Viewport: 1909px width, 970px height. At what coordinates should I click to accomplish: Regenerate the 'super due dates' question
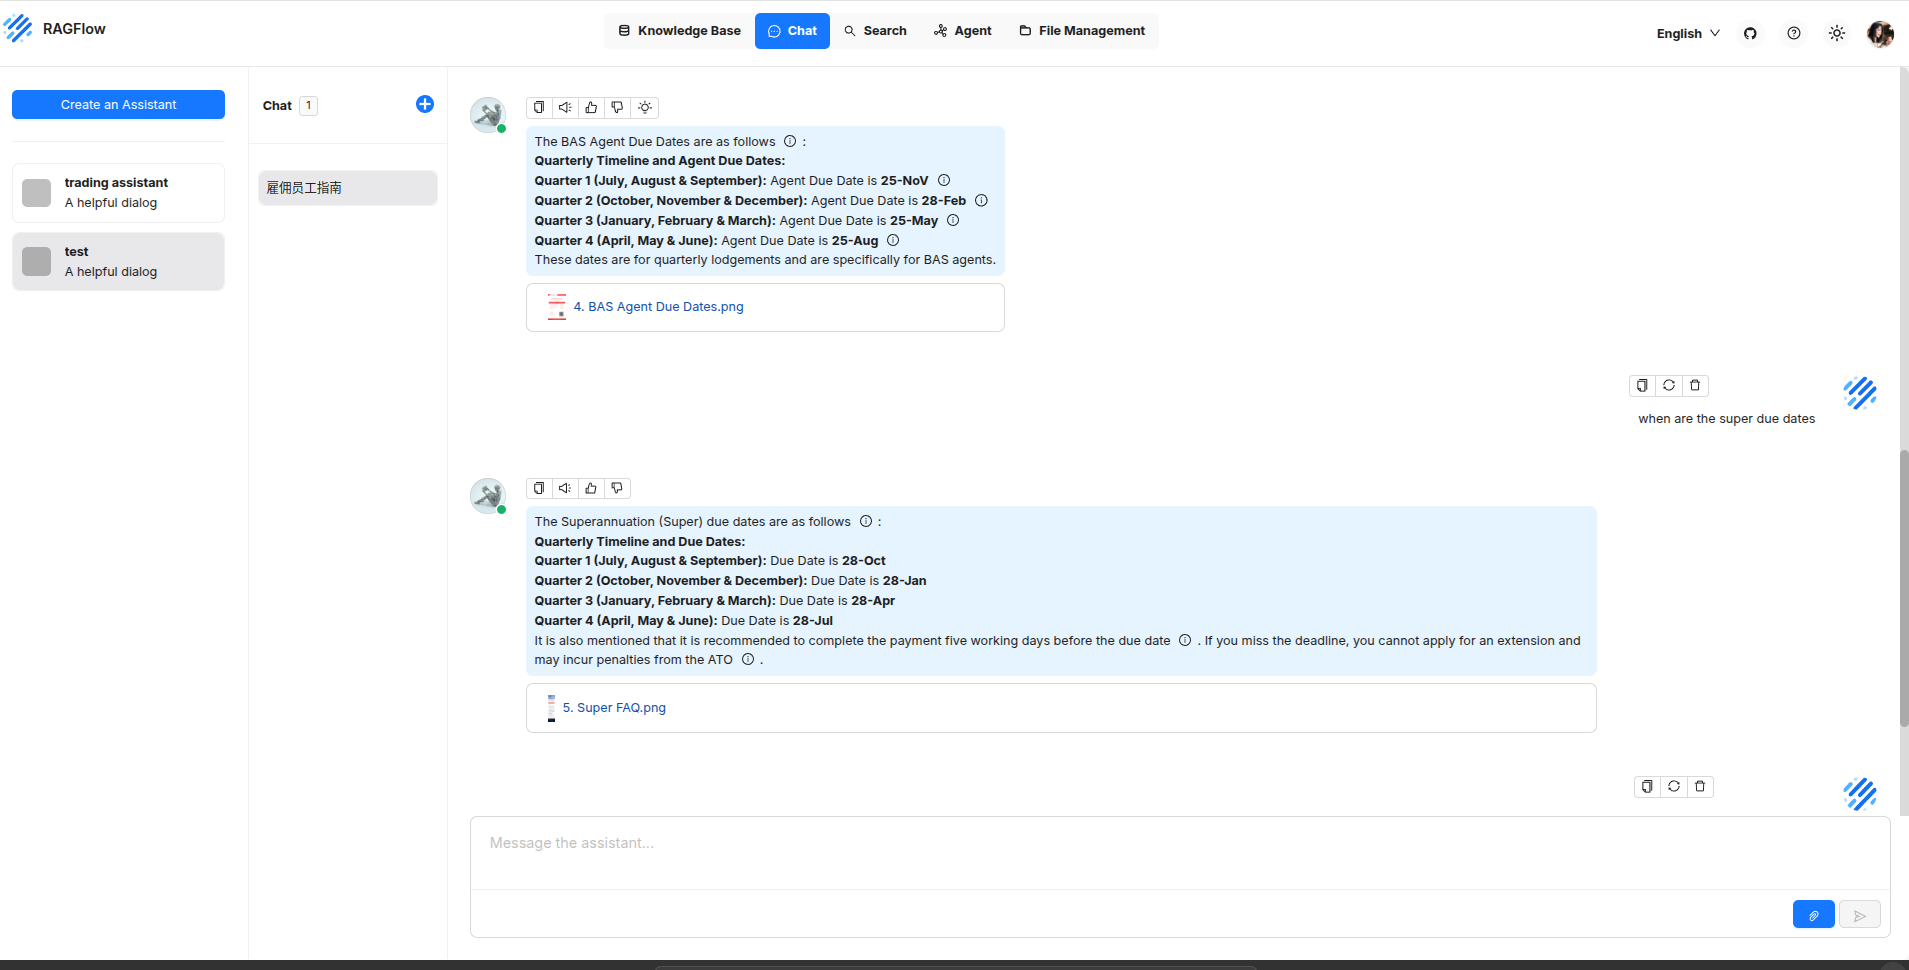pyautogui.click(x=1668, y=385)
